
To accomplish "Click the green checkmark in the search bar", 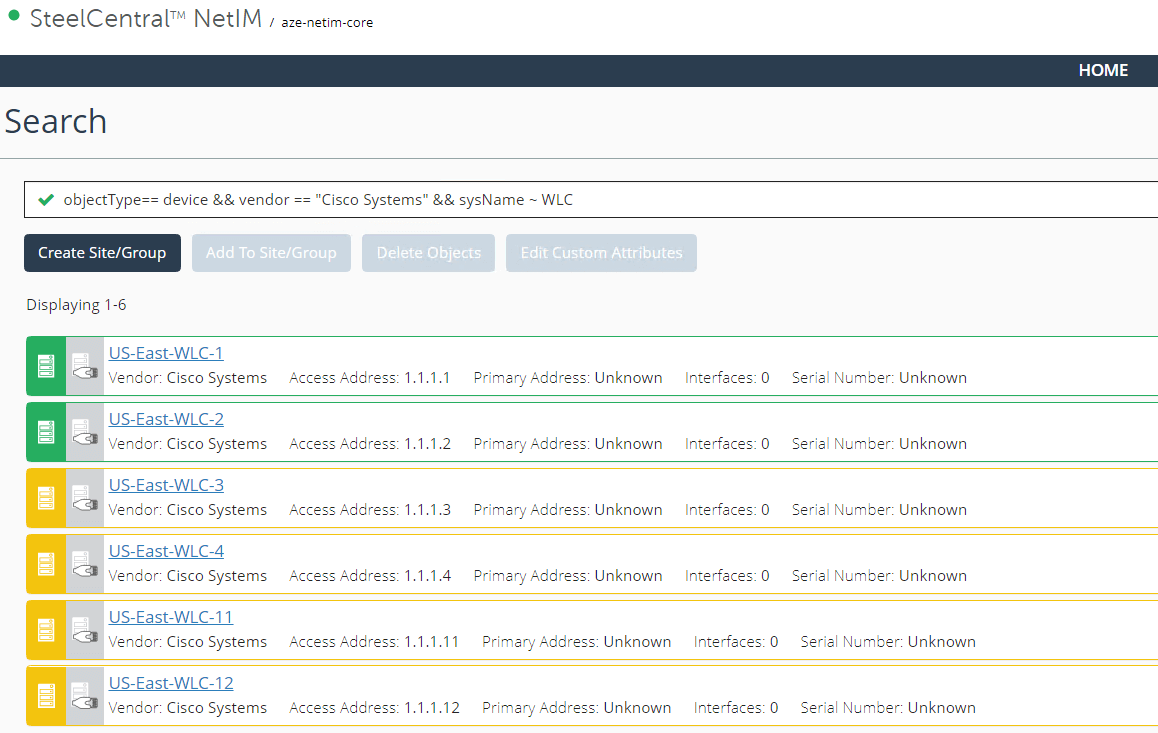I will coord(46,199).
